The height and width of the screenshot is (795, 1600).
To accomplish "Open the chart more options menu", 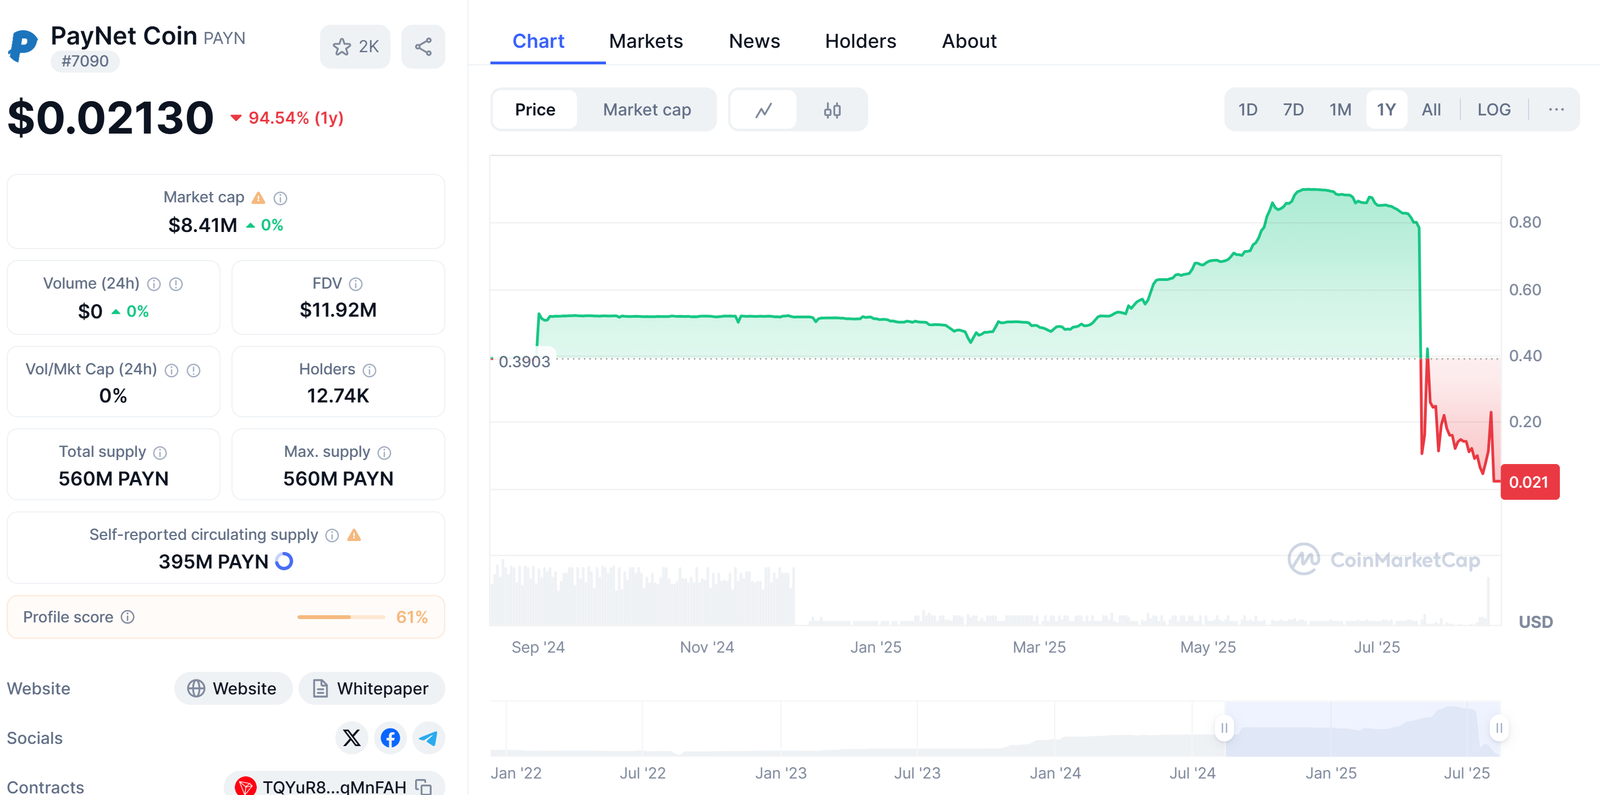I will click(x=1556, y=110).
